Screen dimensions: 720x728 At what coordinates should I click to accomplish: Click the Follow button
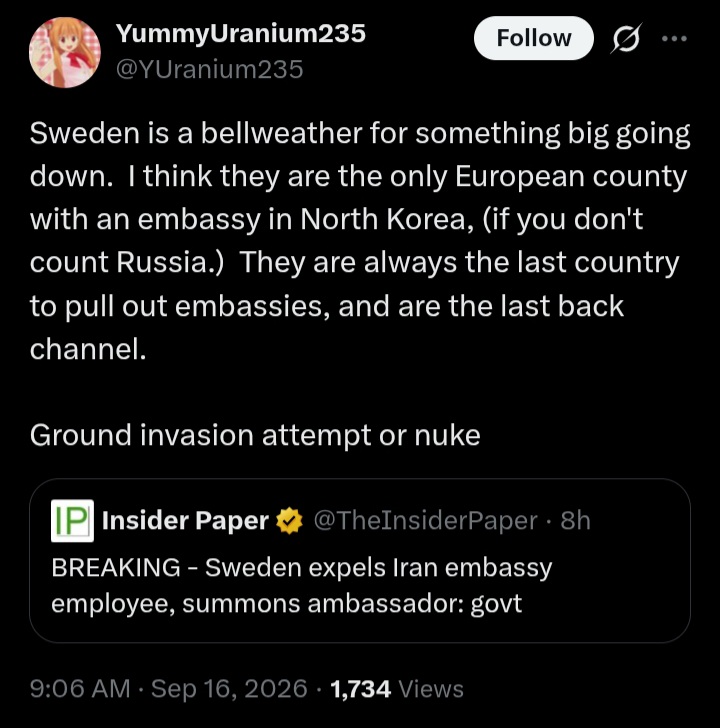tap(533, 38)
